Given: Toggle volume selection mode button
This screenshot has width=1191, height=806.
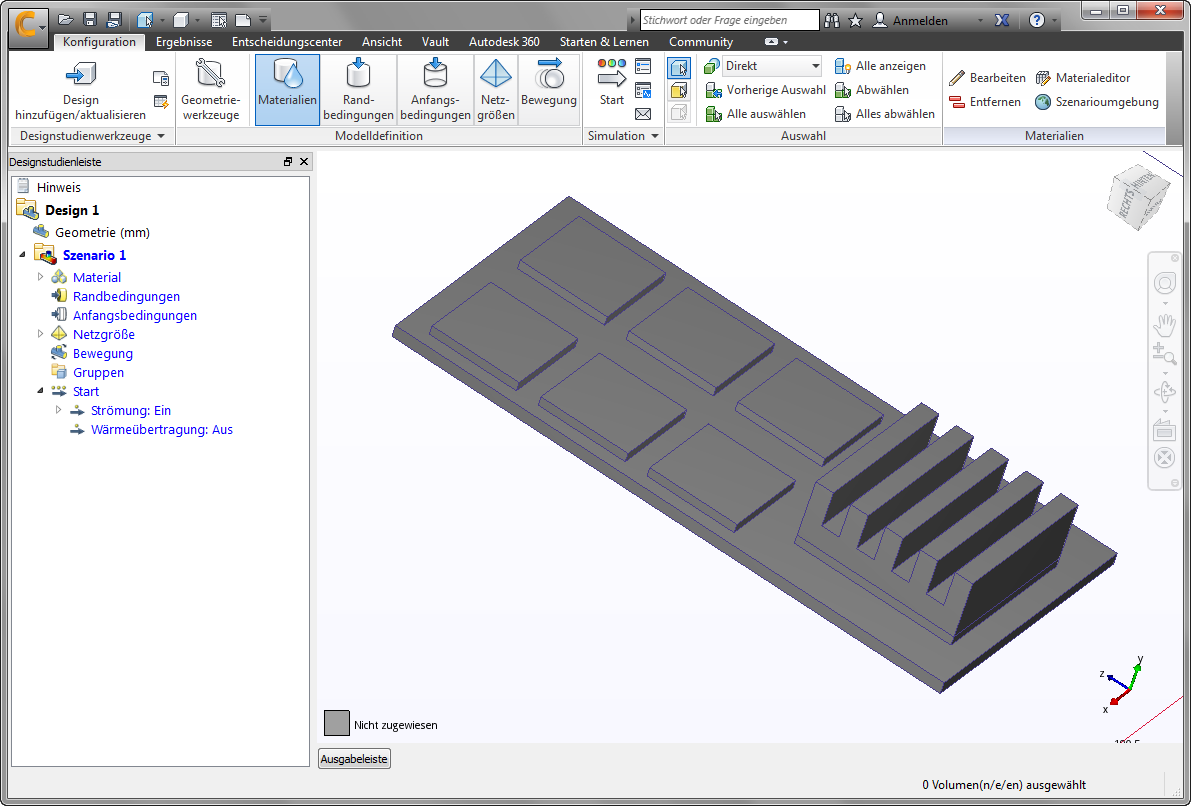Looking at the screenshot, I should [x=678, y=68].
